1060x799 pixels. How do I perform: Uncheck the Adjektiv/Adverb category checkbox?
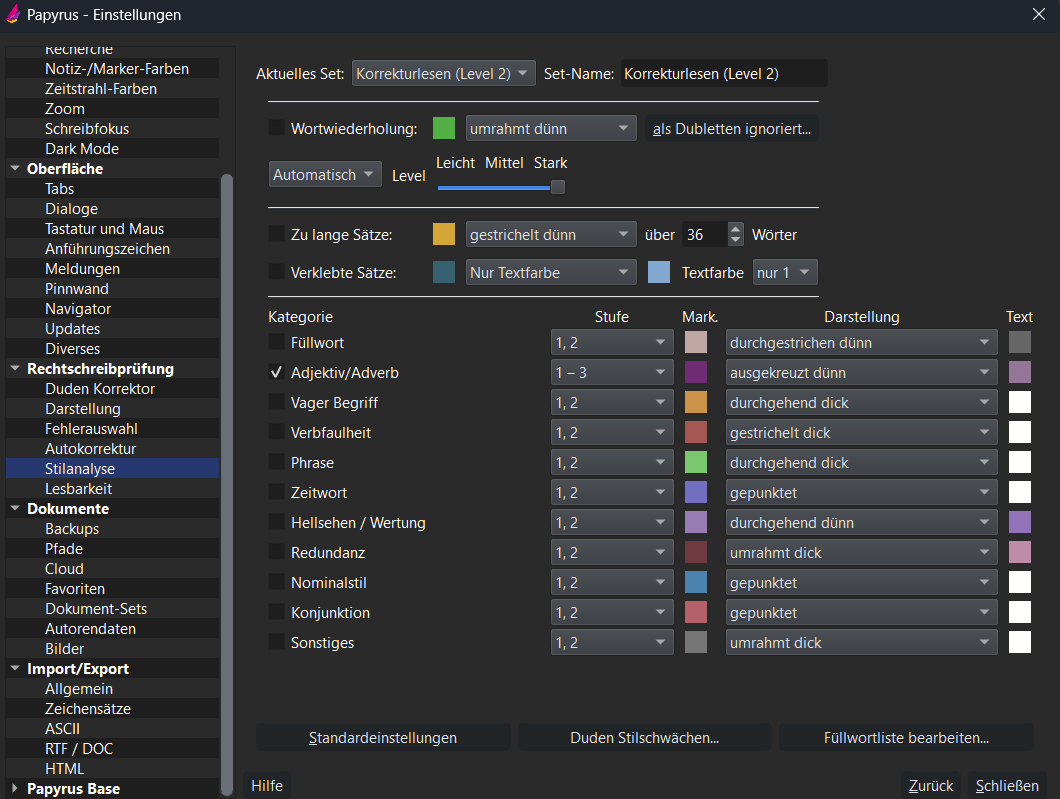(277, 373)
